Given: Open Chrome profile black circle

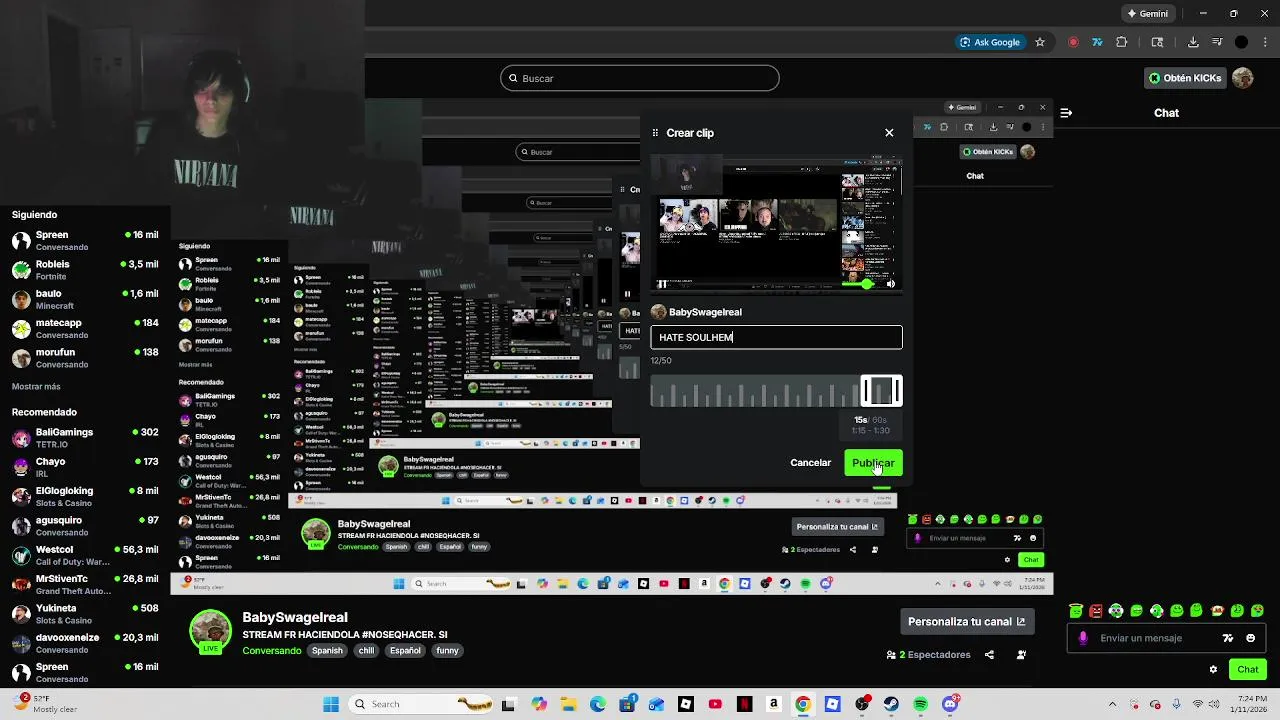Looking at the screenshot, I should (1241, 42).
